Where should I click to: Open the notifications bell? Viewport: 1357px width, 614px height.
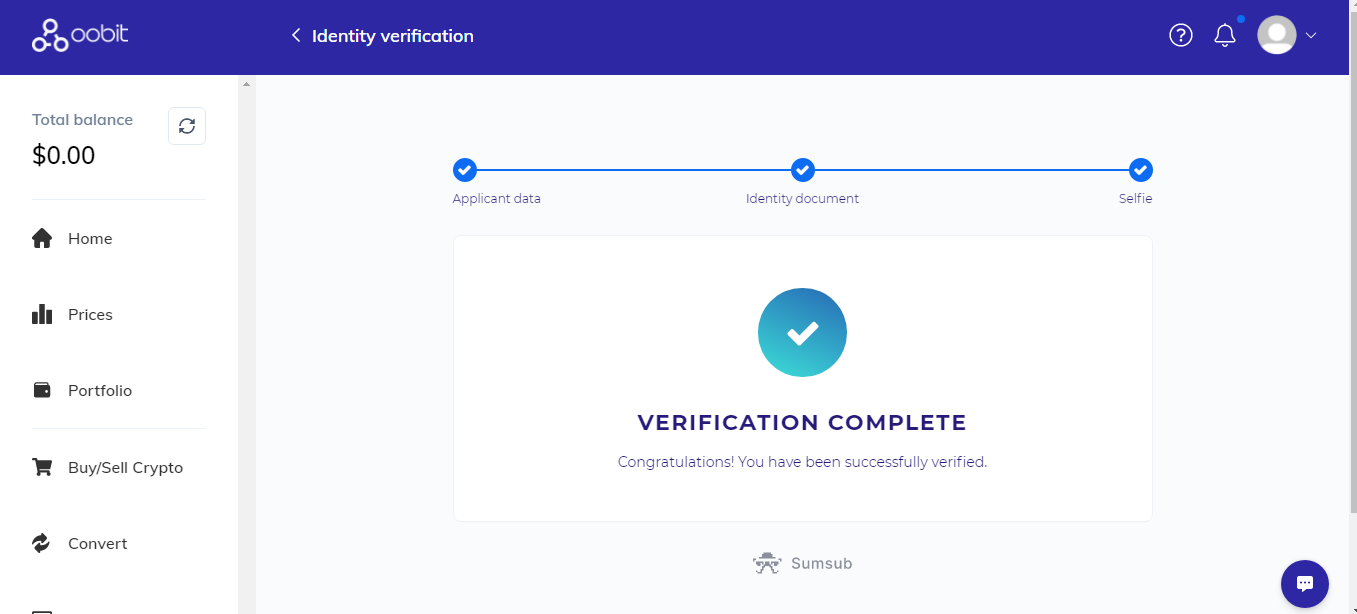click(1225, 36)
